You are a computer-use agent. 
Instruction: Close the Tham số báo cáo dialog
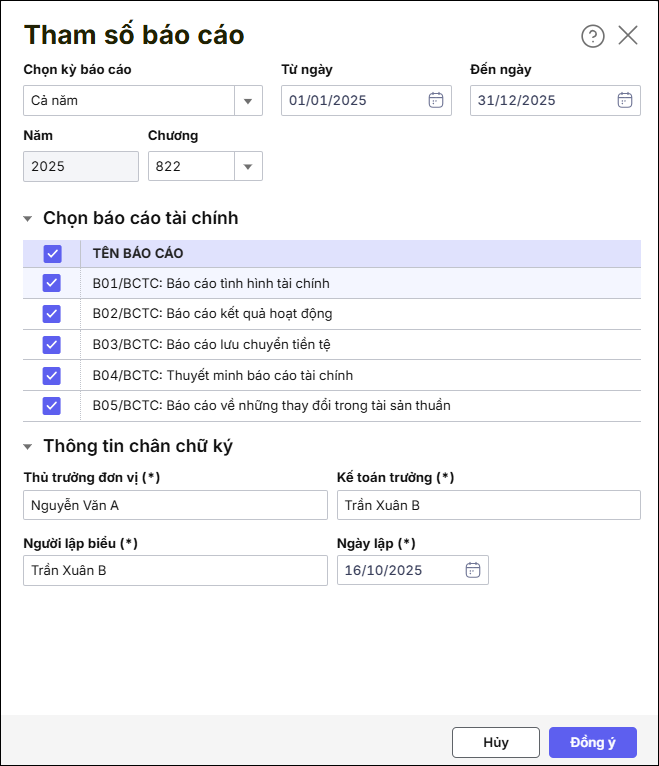pos(628,36)
